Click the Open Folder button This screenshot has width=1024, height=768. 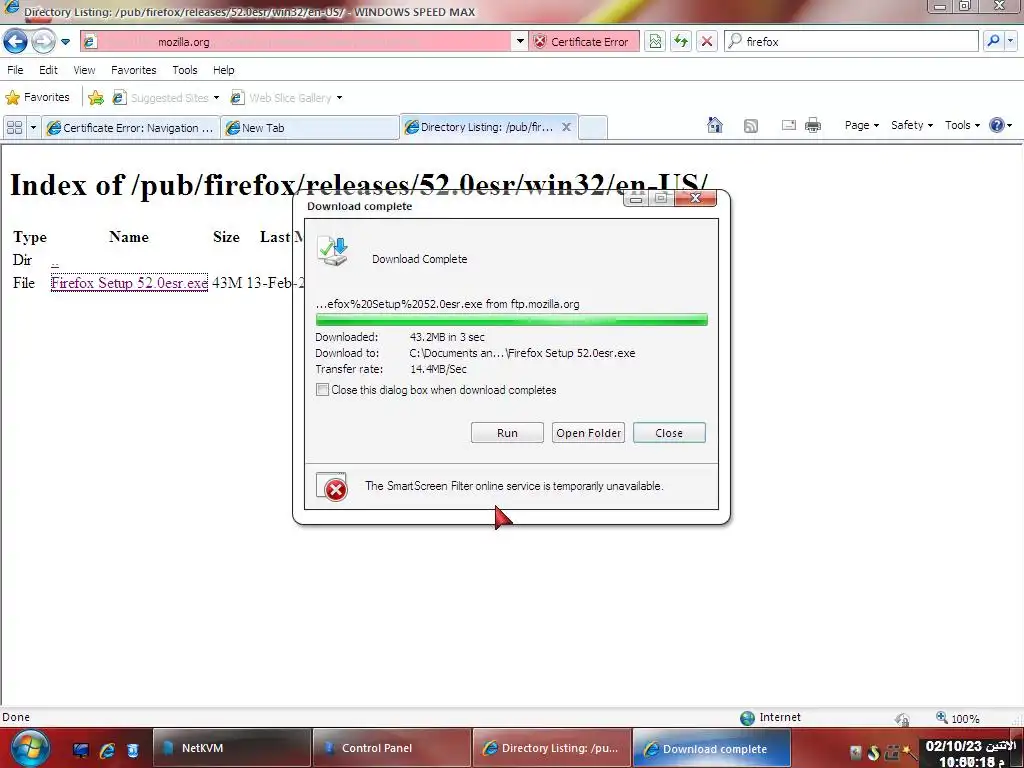click(x=588, y=433)
